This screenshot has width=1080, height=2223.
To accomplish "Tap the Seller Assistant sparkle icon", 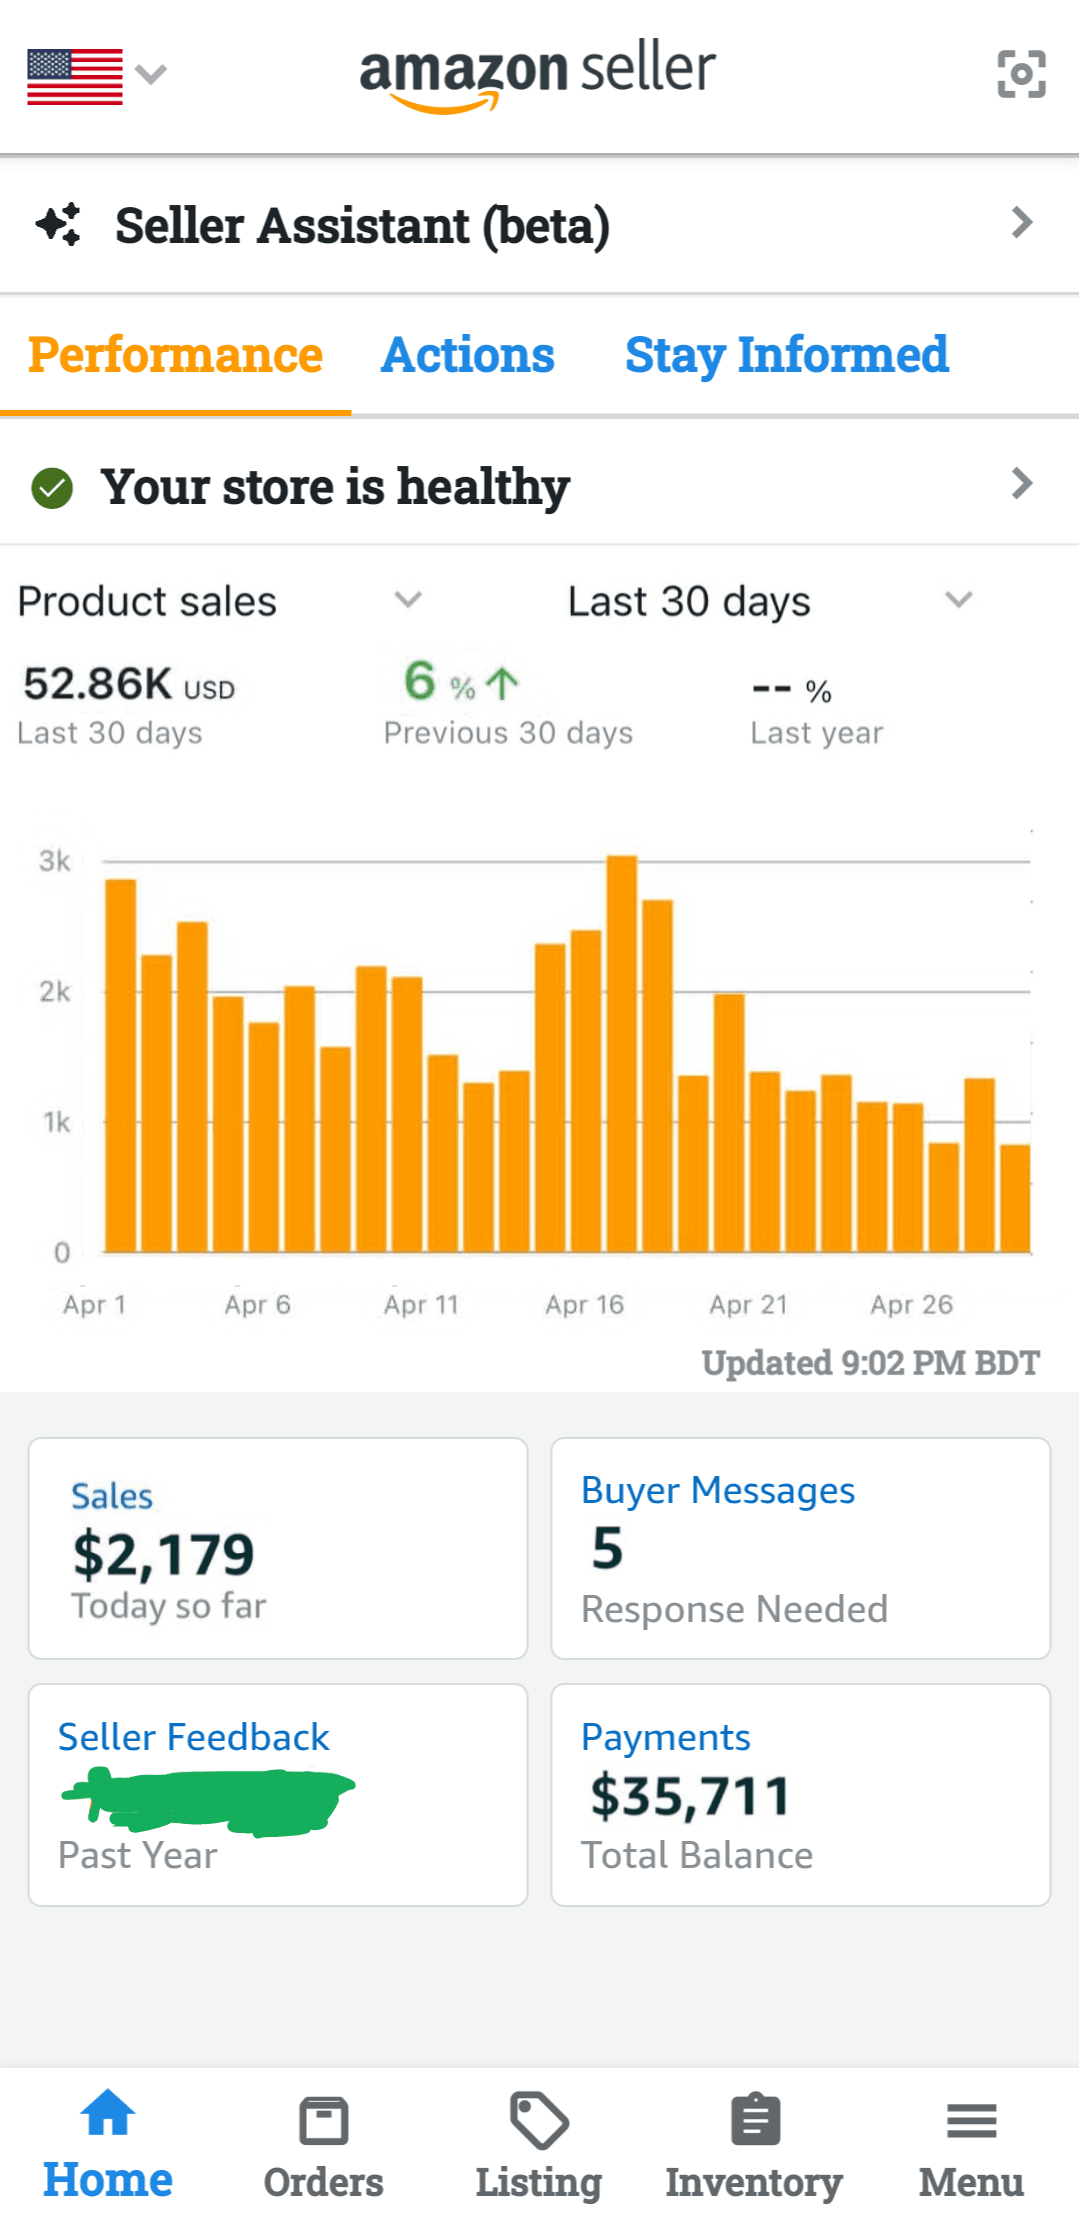I will pyautogui.click(x=59, y=224).
